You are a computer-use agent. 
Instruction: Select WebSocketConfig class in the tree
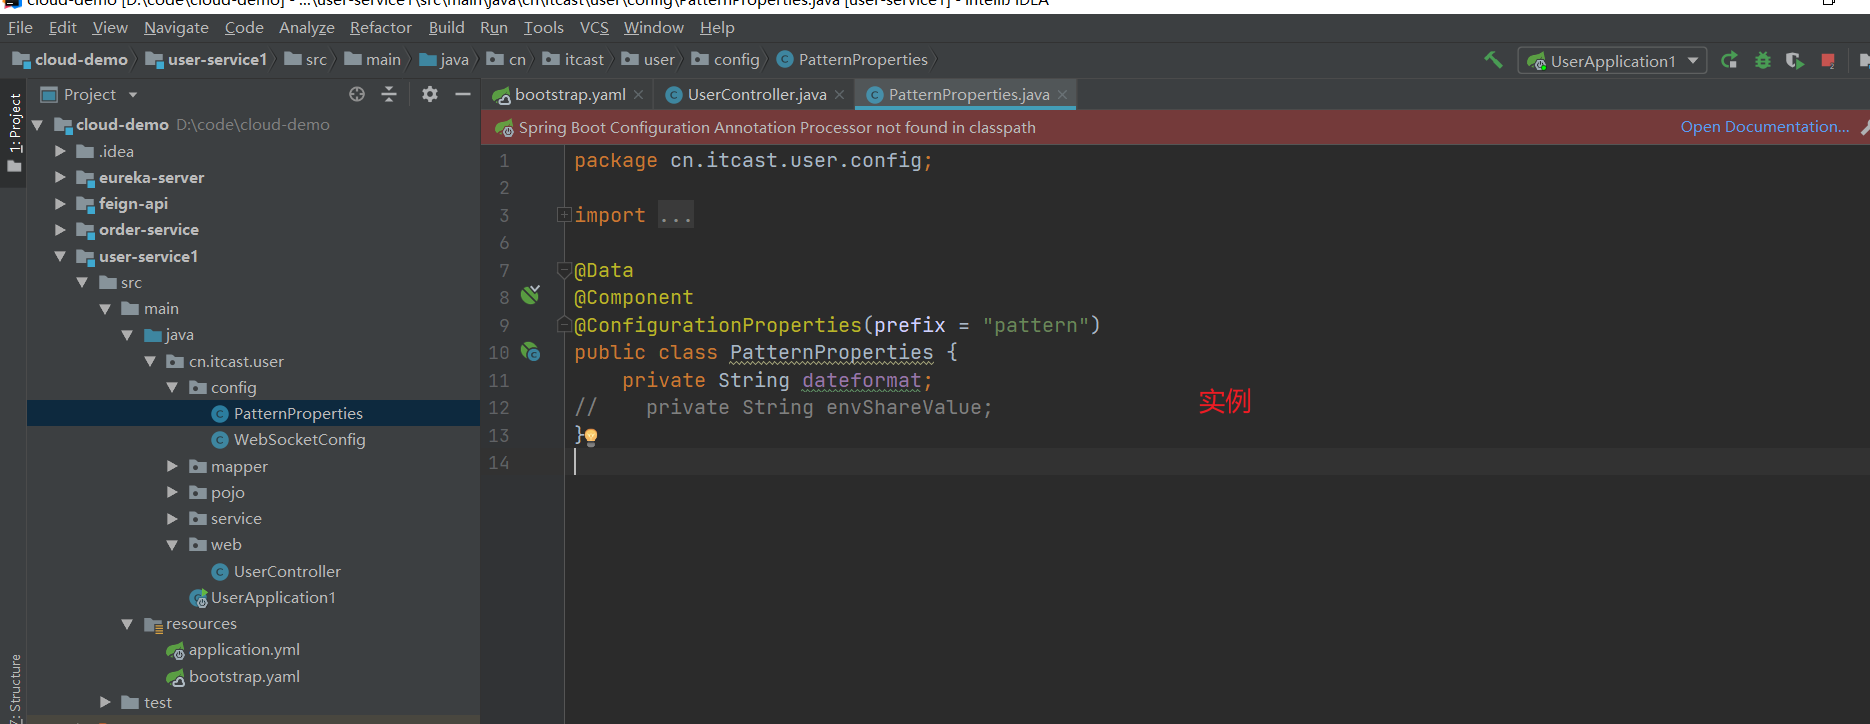(299, 440)
